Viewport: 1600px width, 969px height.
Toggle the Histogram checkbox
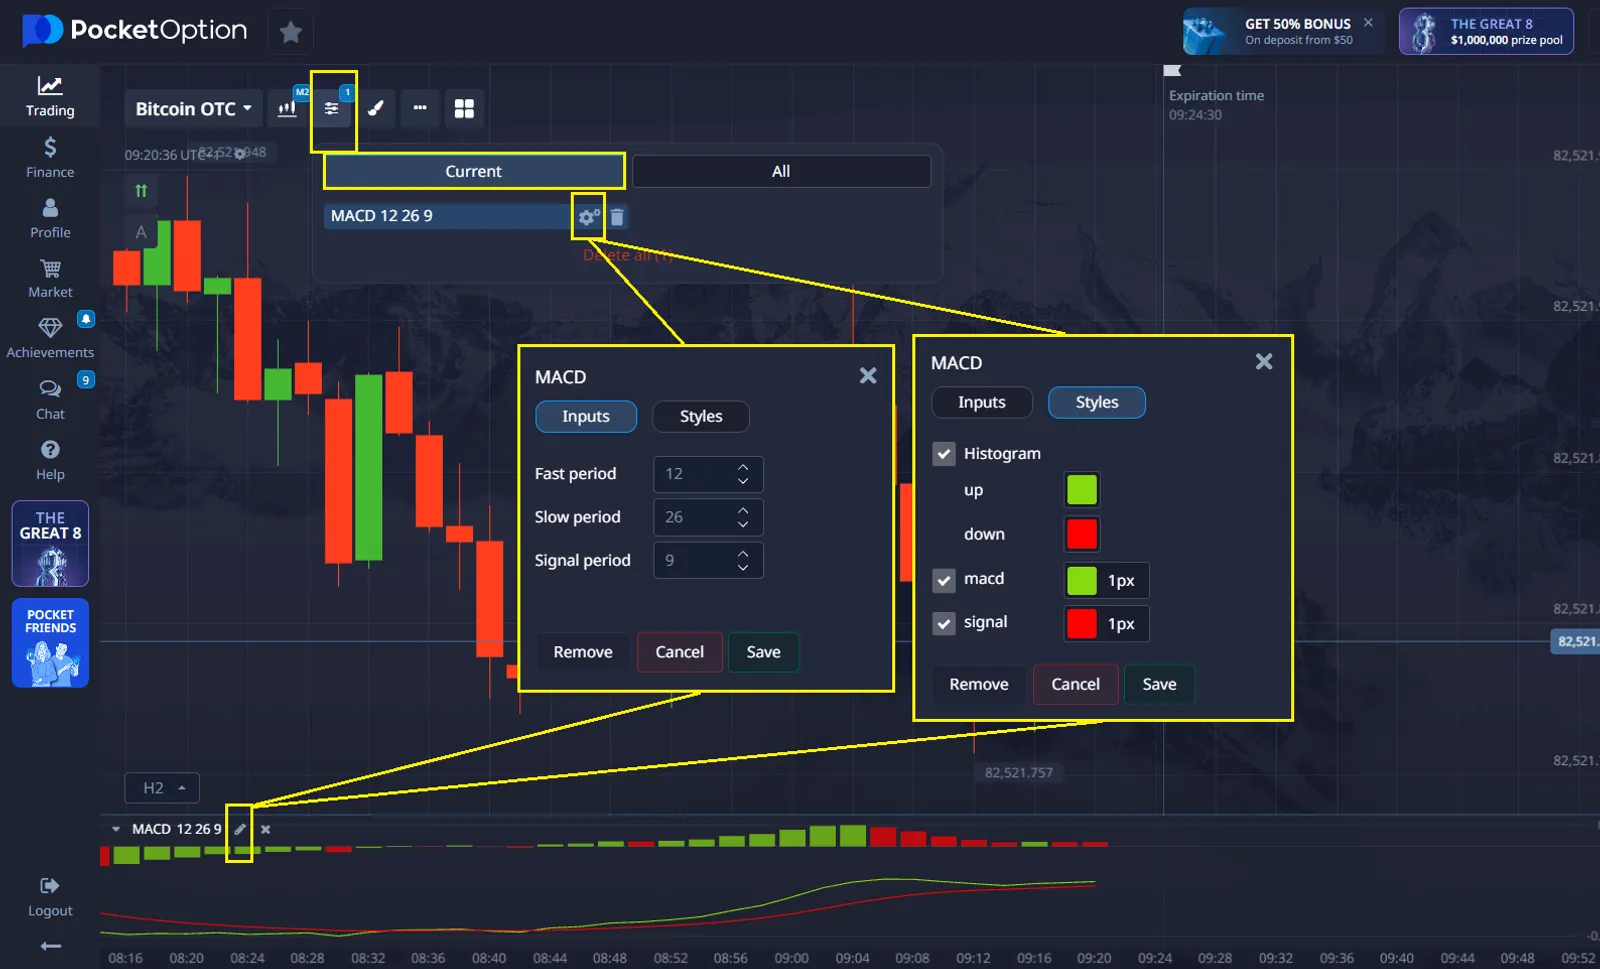click(943, 454)
